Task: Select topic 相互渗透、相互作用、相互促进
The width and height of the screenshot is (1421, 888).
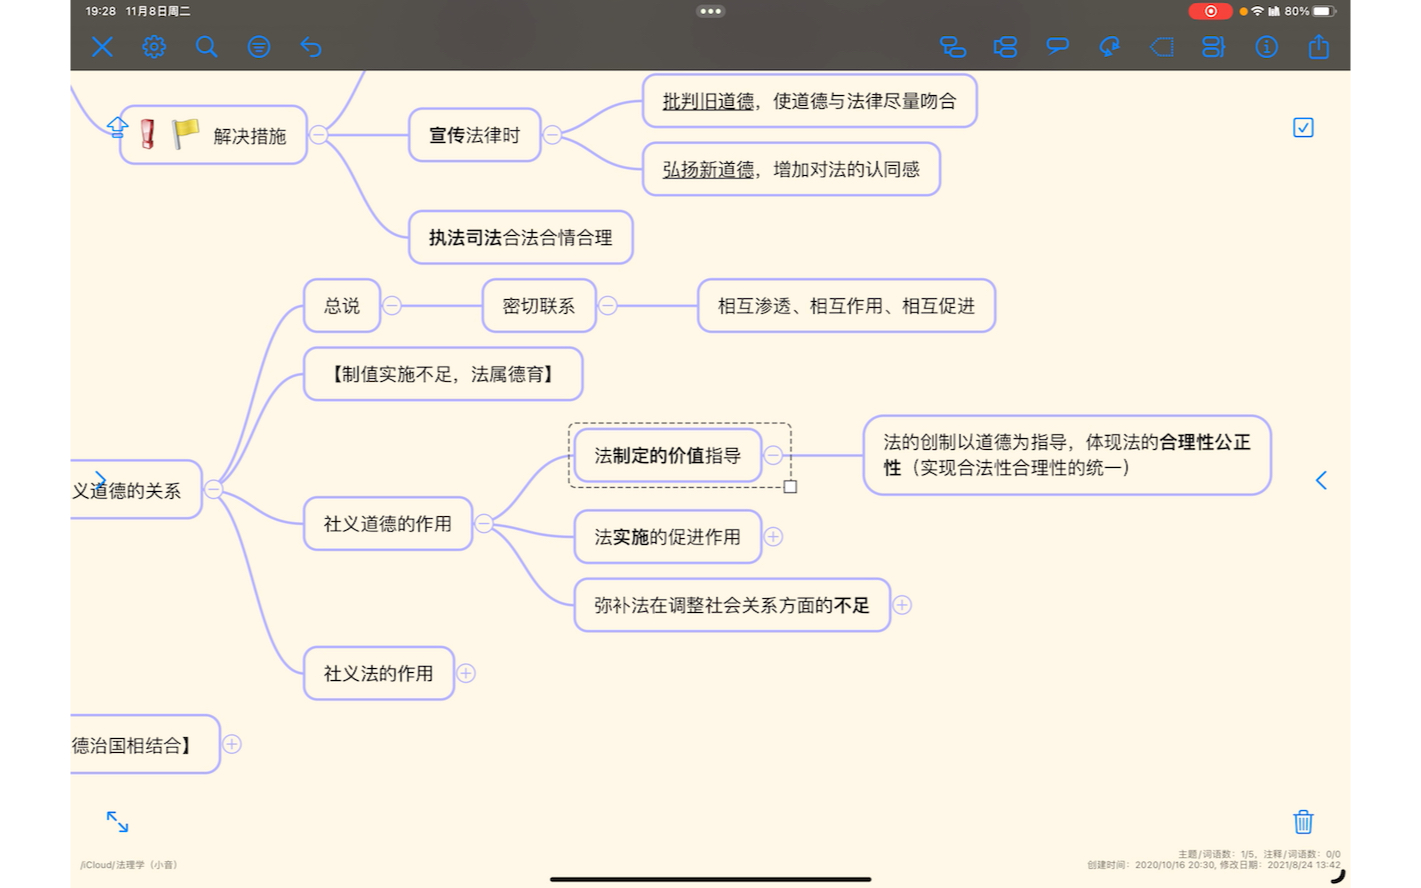Action: pos(846,305)
